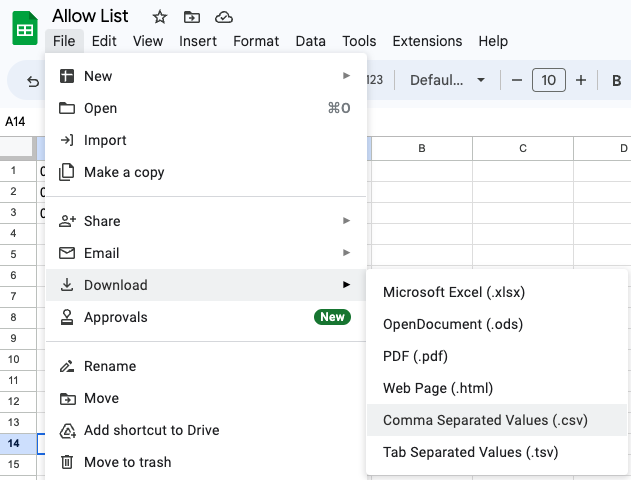Screen dimensions: 631x480
Task: Download as OpenDocument (.ods)
Action: click(497, 324)
